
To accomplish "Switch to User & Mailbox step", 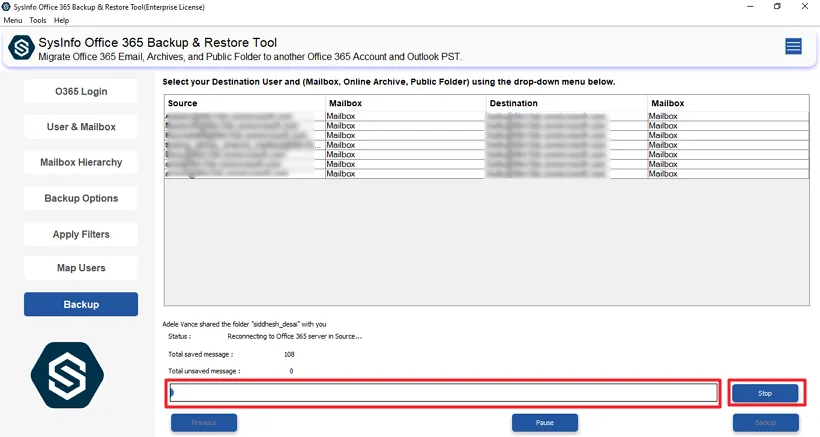I will (x=81, y=127).
